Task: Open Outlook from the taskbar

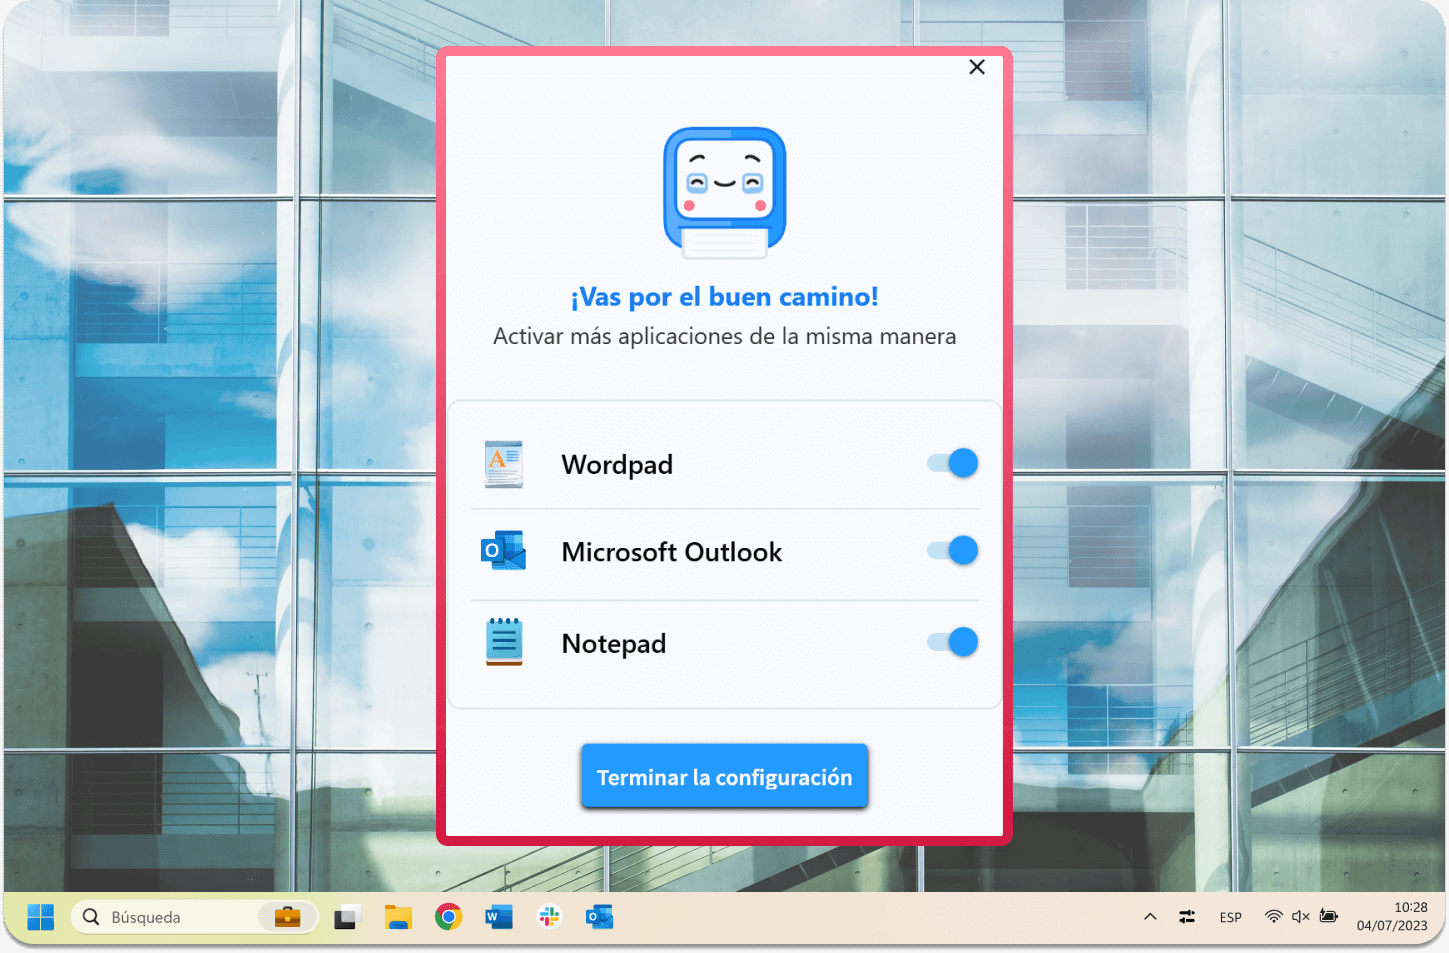Action: pyautogui.click(x=599, y=917)
